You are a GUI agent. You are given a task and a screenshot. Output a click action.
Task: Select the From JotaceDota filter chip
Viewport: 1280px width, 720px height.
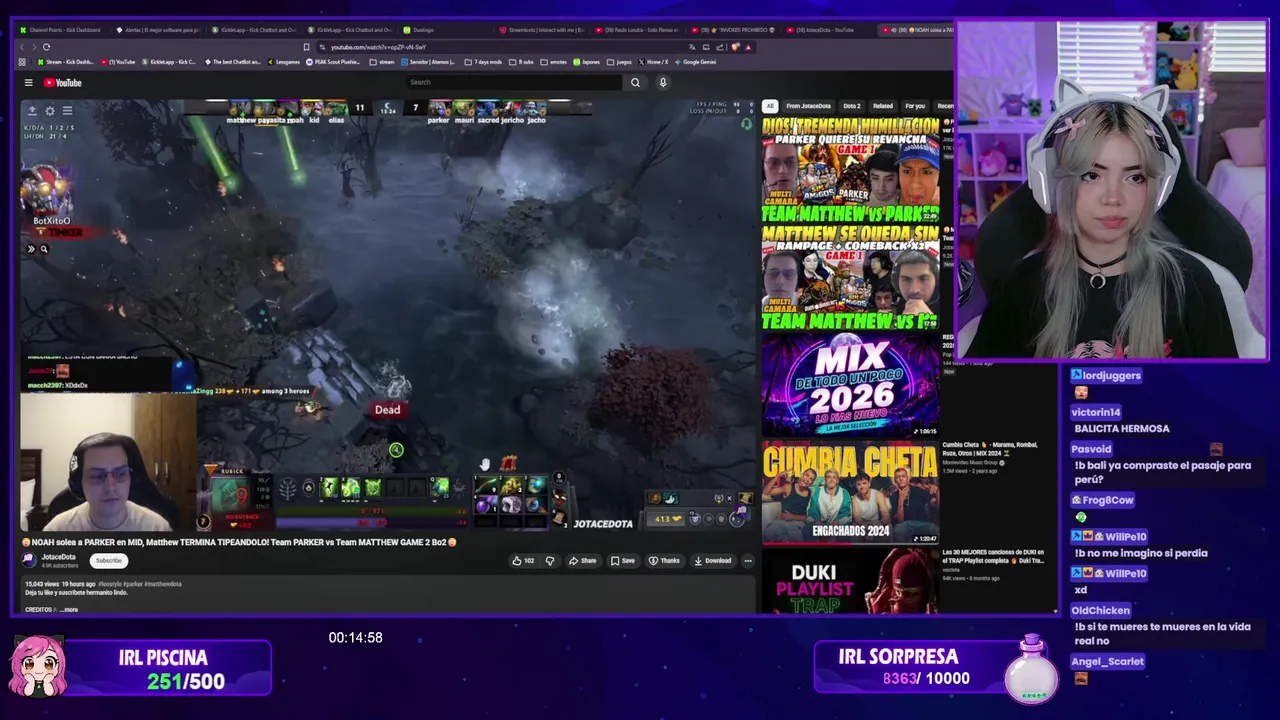[x=808, y=106]
